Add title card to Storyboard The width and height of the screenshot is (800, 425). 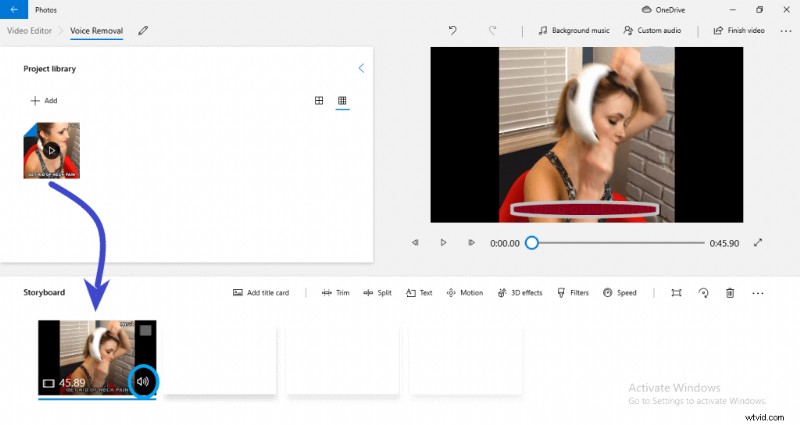(x=261, y=293)
